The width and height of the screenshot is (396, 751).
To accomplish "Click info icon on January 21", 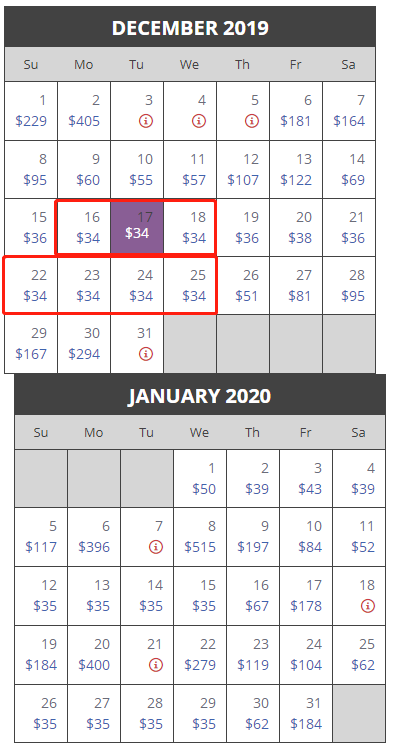I will point(156,665).
